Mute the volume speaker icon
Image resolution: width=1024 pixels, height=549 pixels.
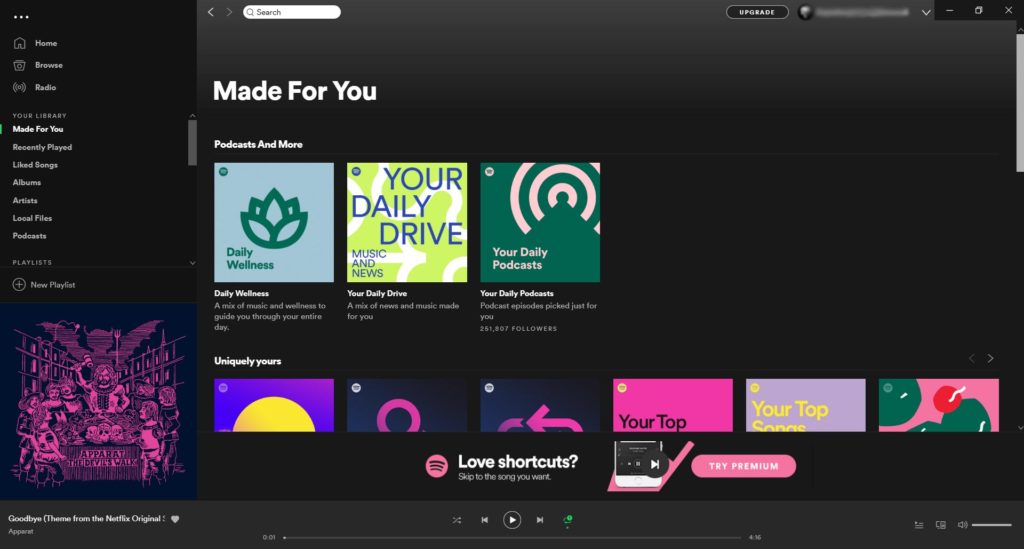click(962, 525)
